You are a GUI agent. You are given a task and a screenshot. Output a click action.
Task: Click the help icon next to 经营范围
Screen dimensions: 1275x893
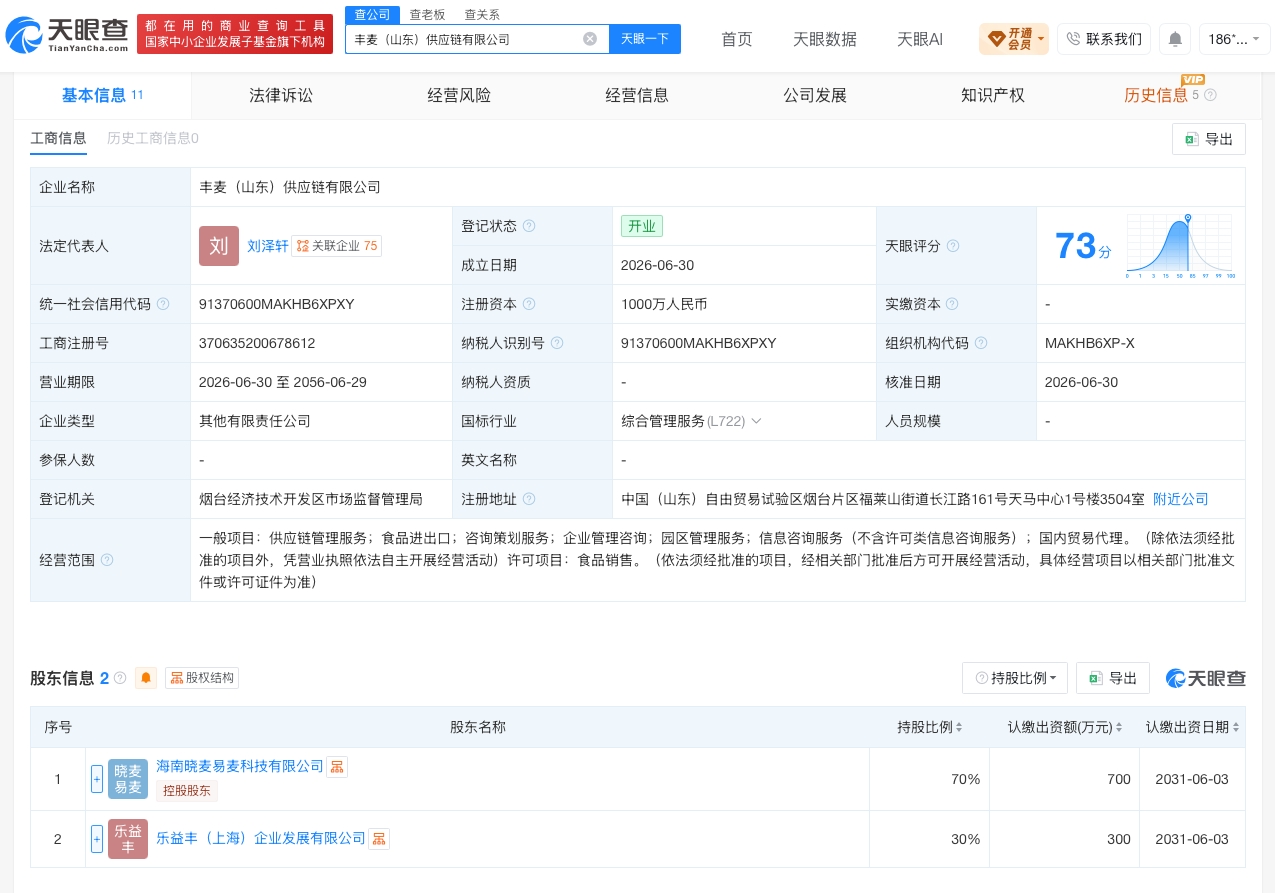pos(107,560)
